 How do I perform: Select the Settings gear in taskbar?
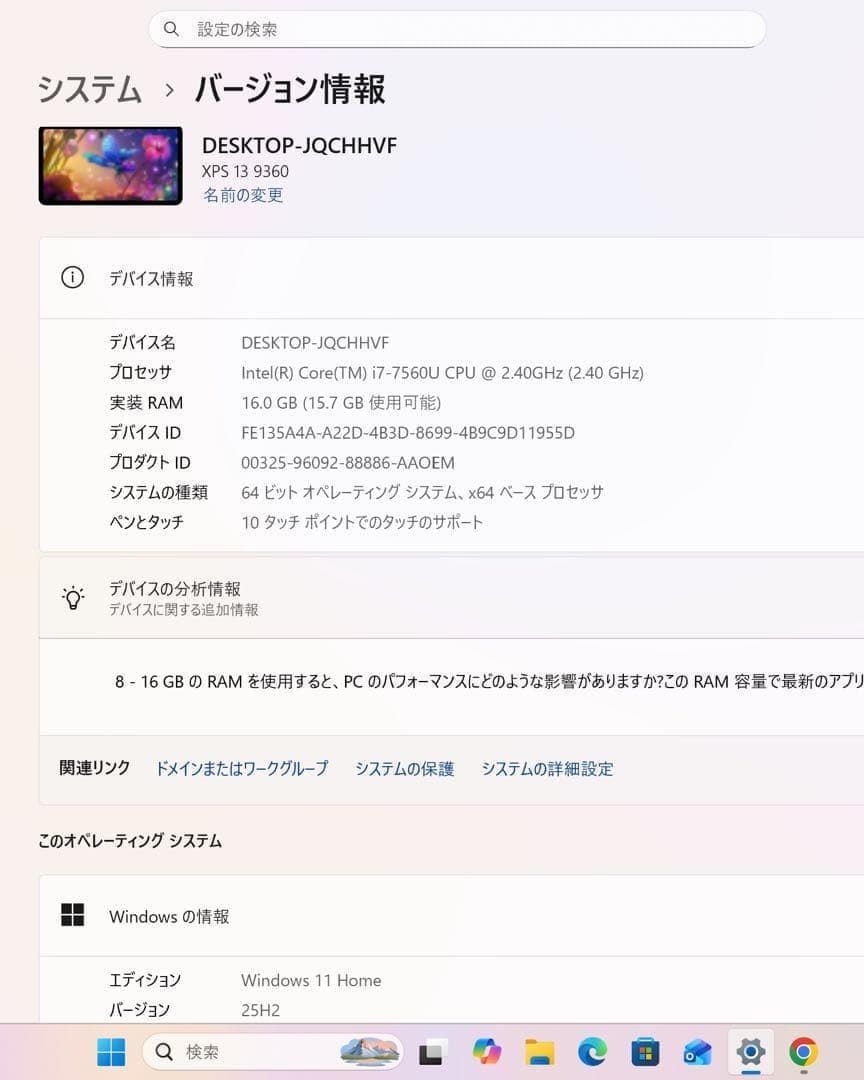click(x=750, y=1052)
